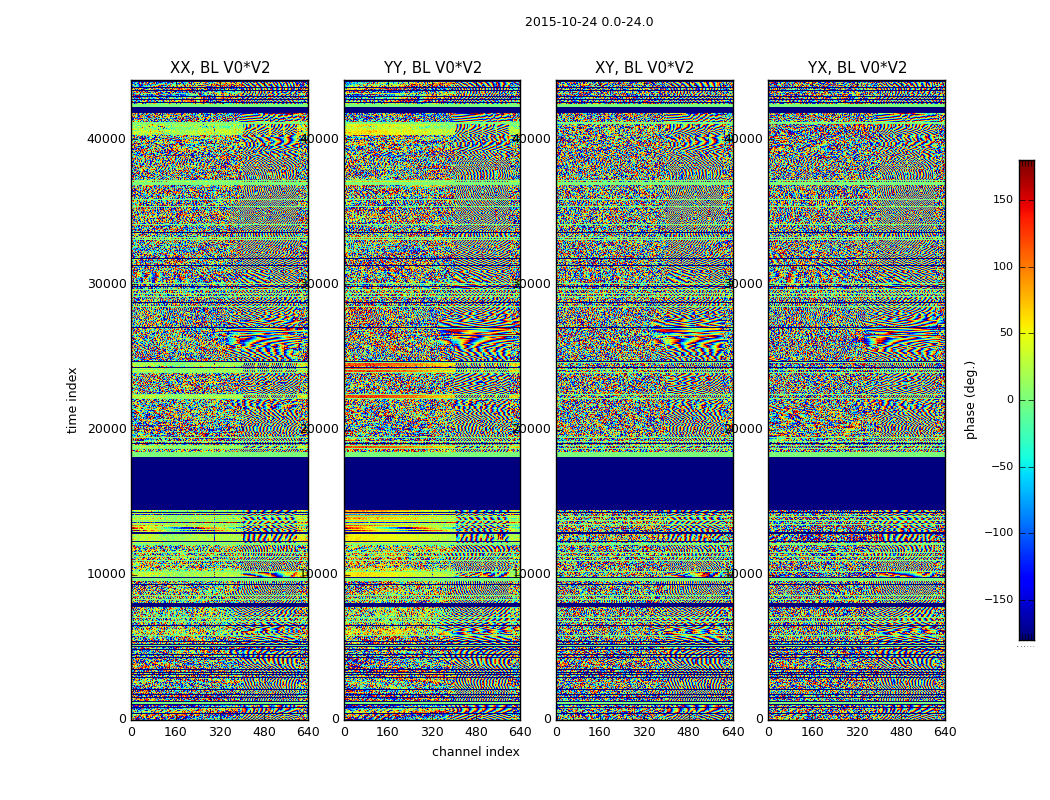Click the colorbar tick label 50
The height and width of the screenshot is (800, 1050).
point(1006,333)
